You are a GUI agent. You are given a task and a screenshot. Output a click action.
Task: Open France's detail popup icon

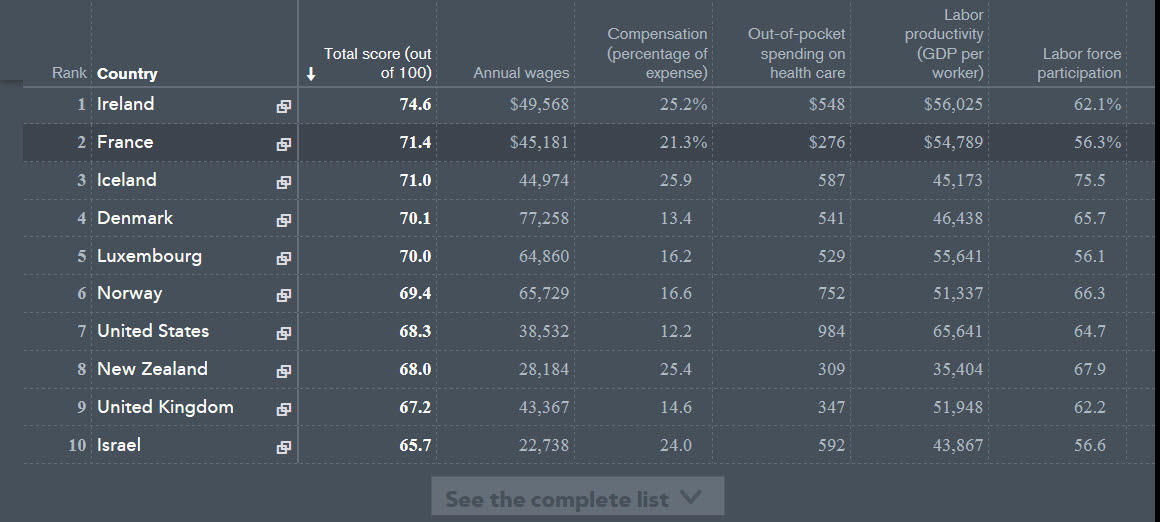pyautogui.click(x=284, y=144)
